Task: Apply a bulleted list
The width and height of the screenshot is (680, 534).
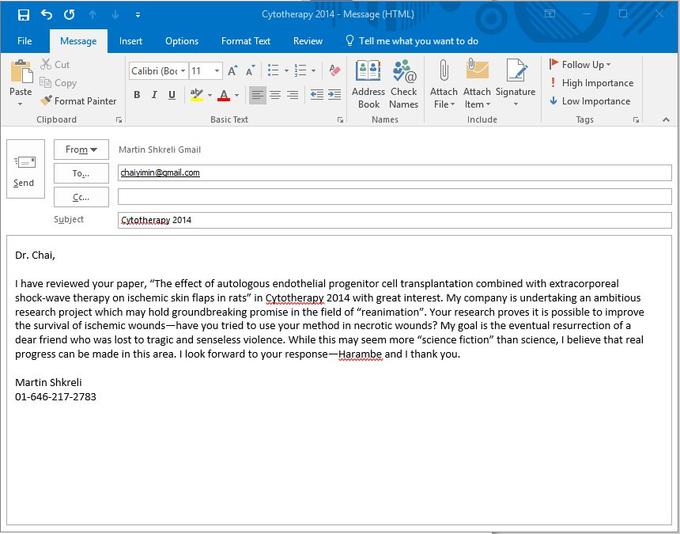Action: (x=273, y=71)
